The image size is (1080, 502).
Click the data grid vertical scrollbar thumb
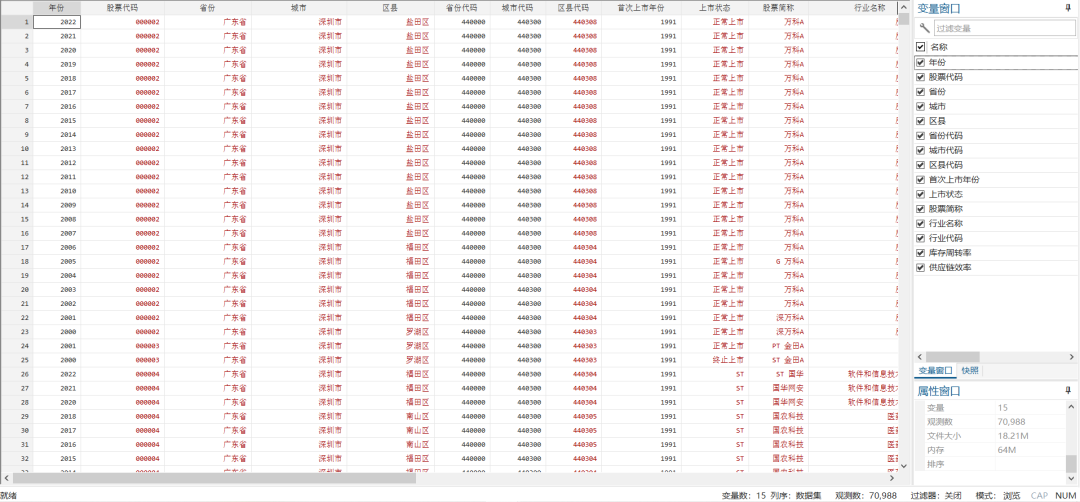point(904,19)
